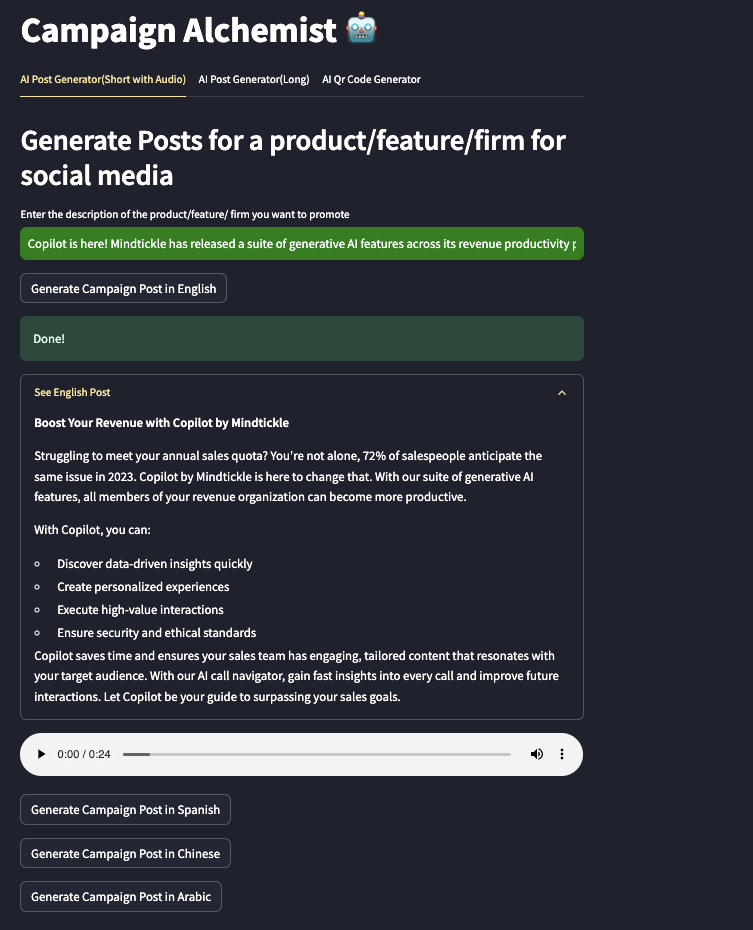
Task: Click the audio seek progress bar
Action: pyautogui.click(x=316, y=754)
